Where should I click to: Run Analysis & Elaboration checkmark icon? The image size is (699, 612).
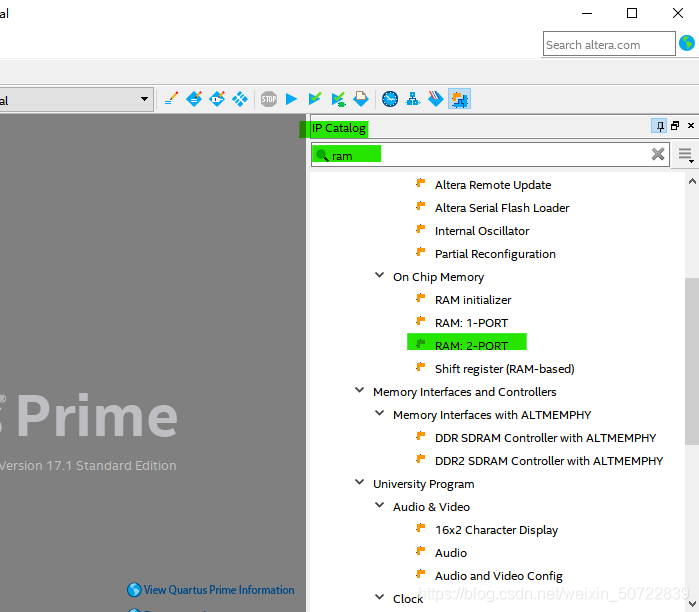pyautogui.click(x=315, y=99)
